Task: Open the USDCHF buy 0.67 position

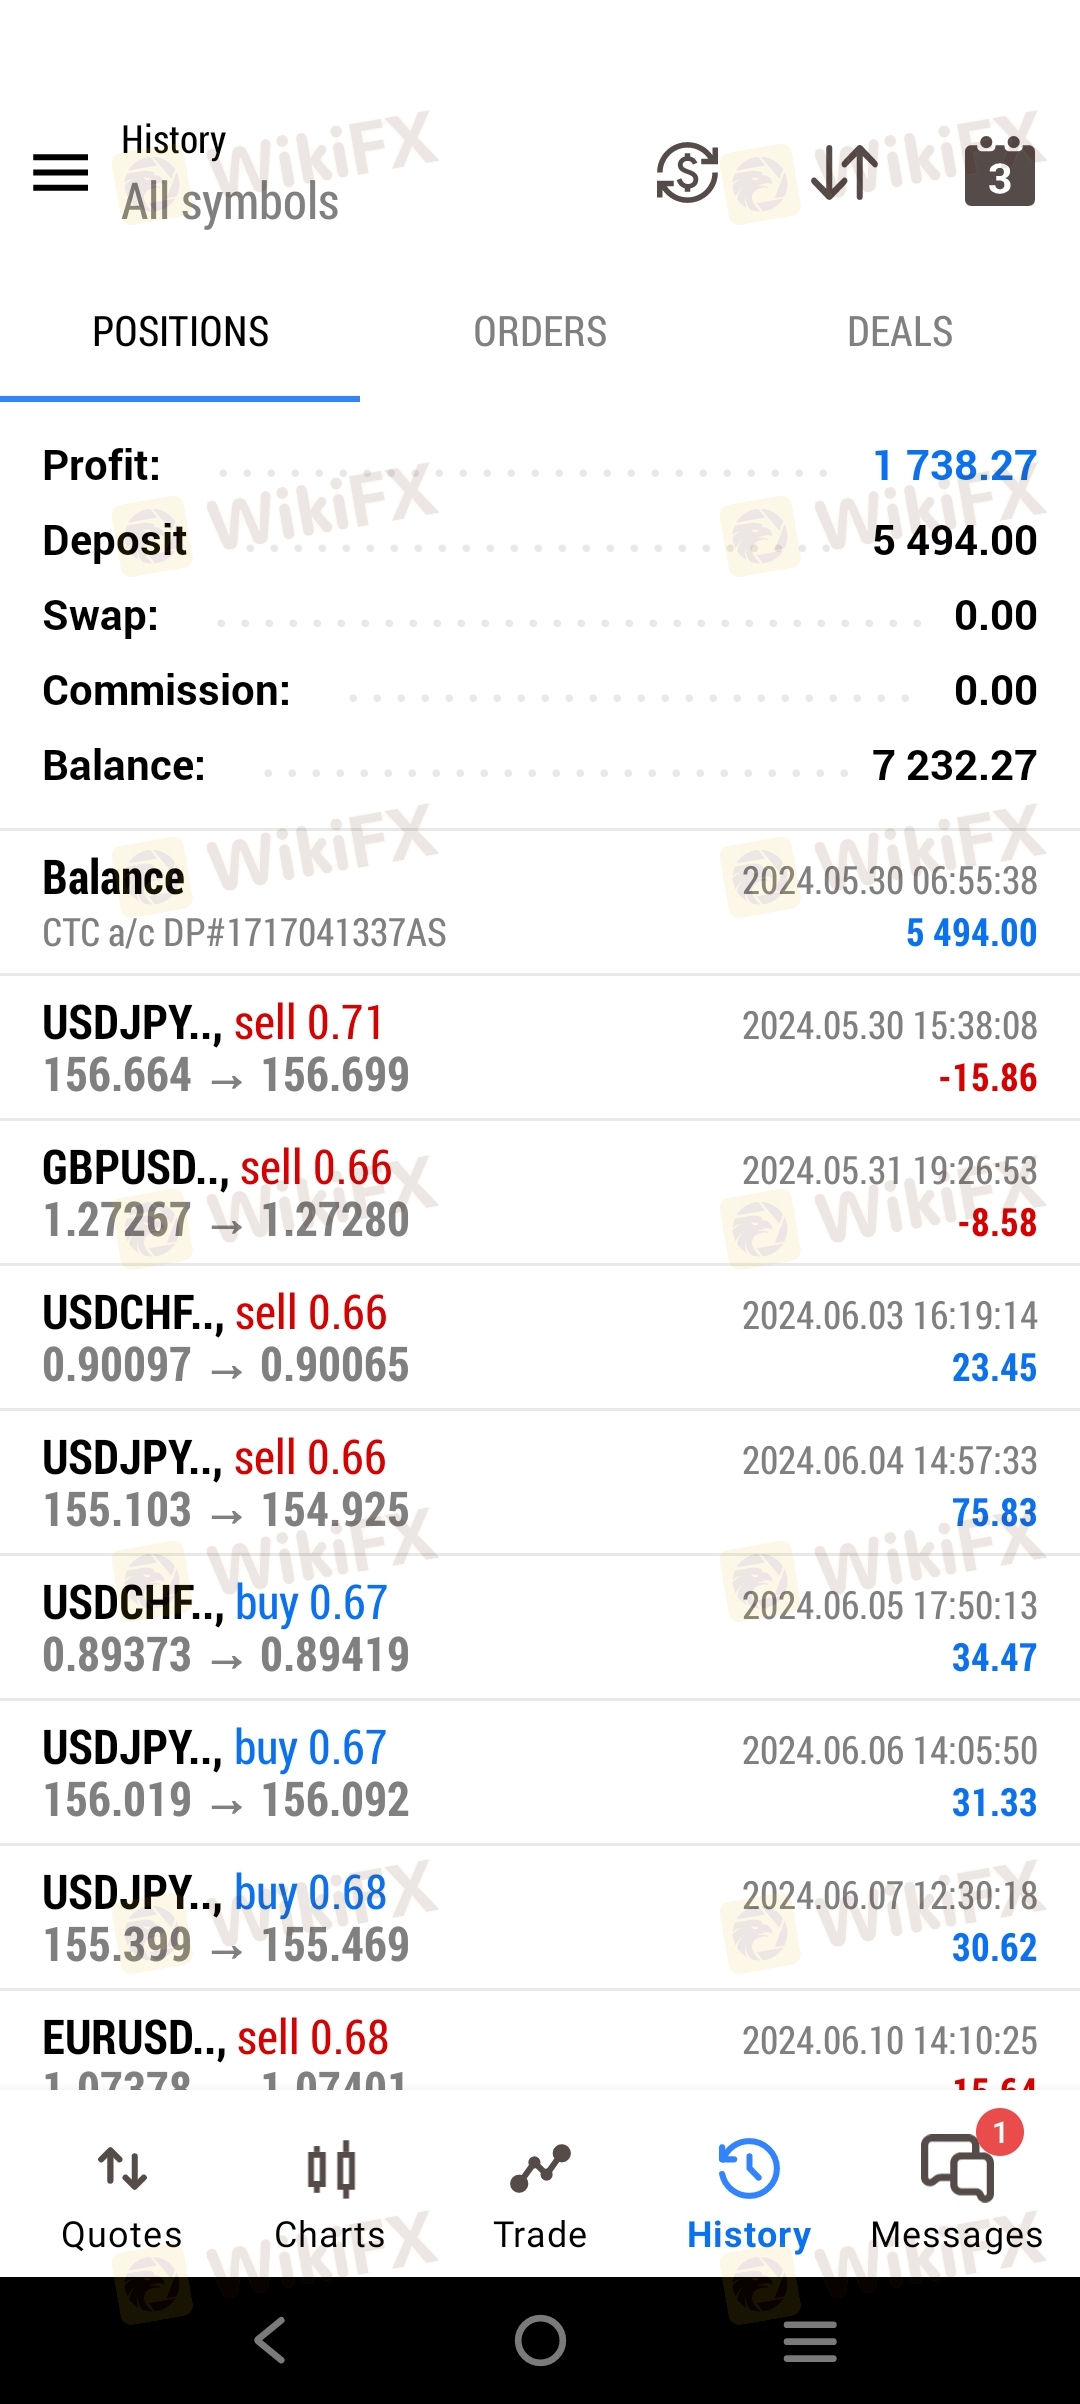Action: pos(540,1628)
